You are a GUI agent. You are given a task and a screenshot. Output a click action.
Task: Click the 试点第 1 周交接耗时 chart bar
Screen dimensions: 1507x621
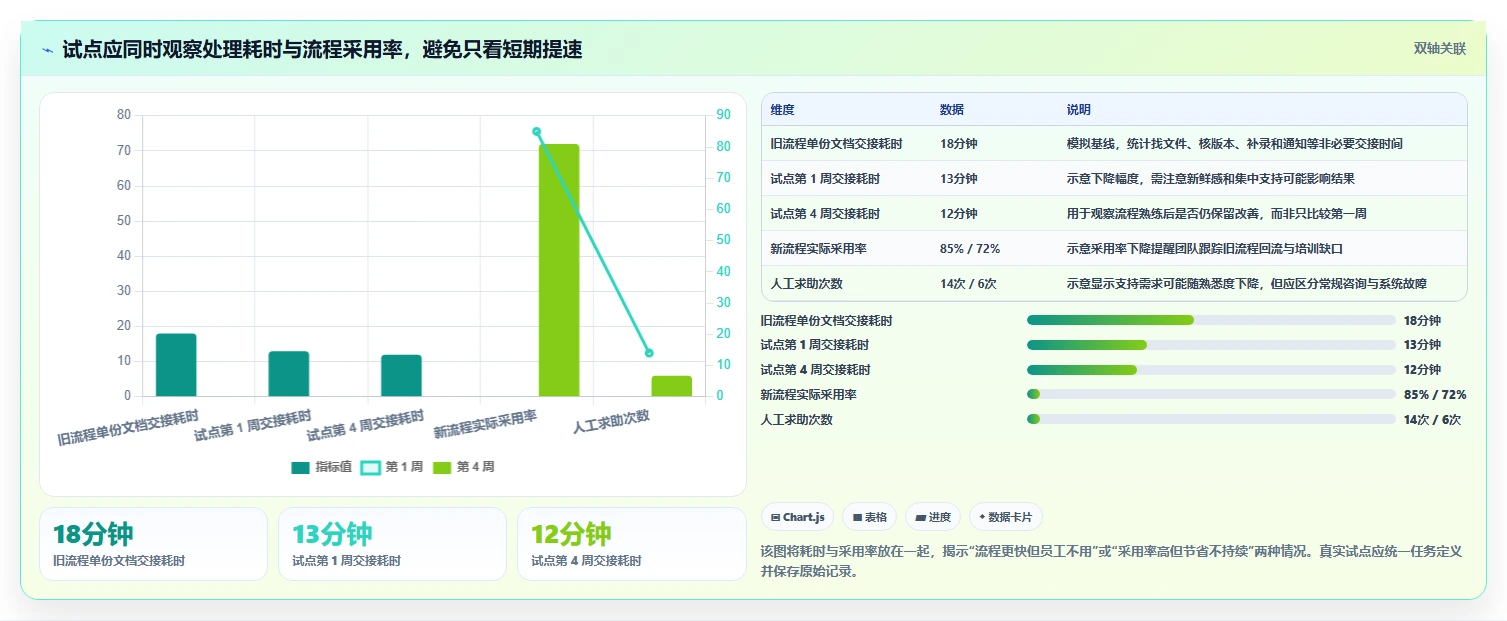289,374
